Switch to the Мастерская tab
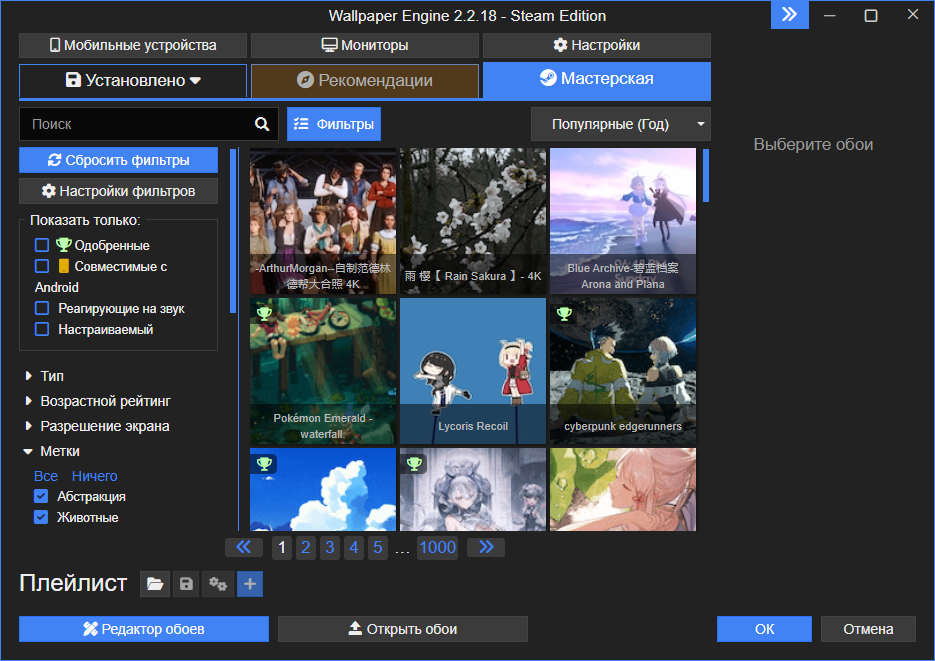This screenshot has width=935, height=661. (x=597, y=80)
